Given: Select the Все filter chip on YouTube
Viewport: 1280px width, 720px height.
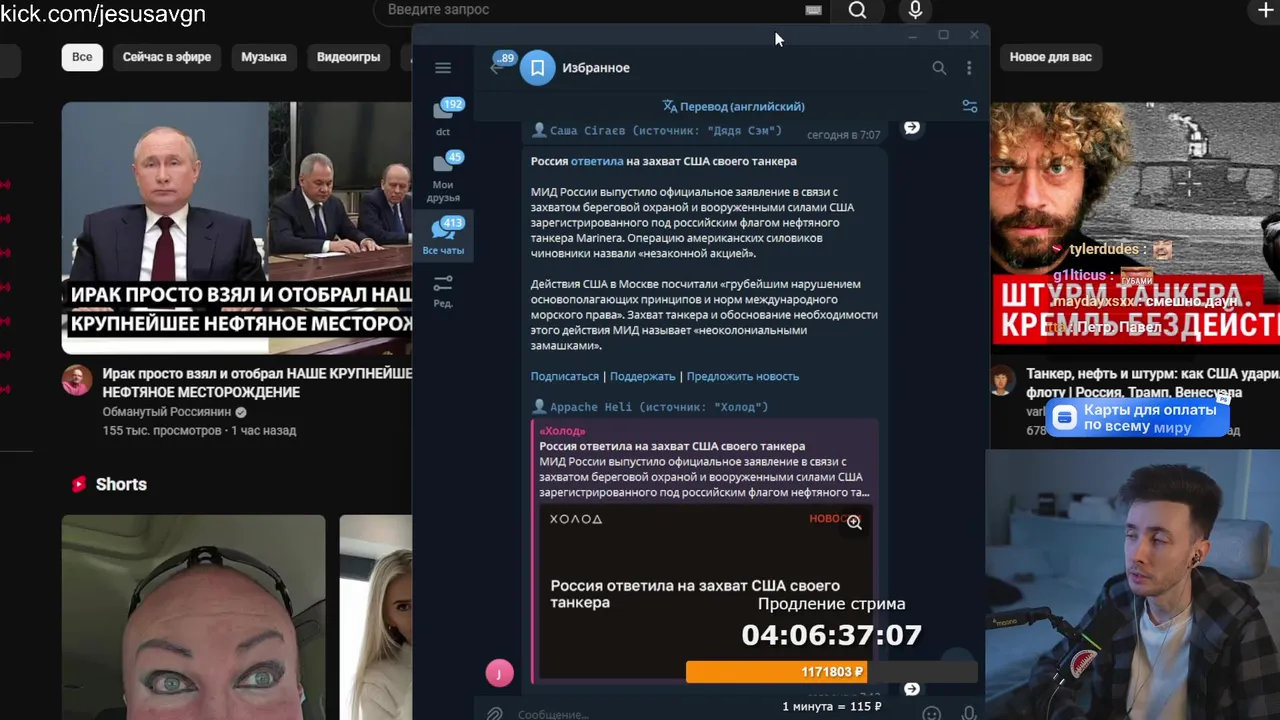Looking at the screenshot, I should pos(82,57).
